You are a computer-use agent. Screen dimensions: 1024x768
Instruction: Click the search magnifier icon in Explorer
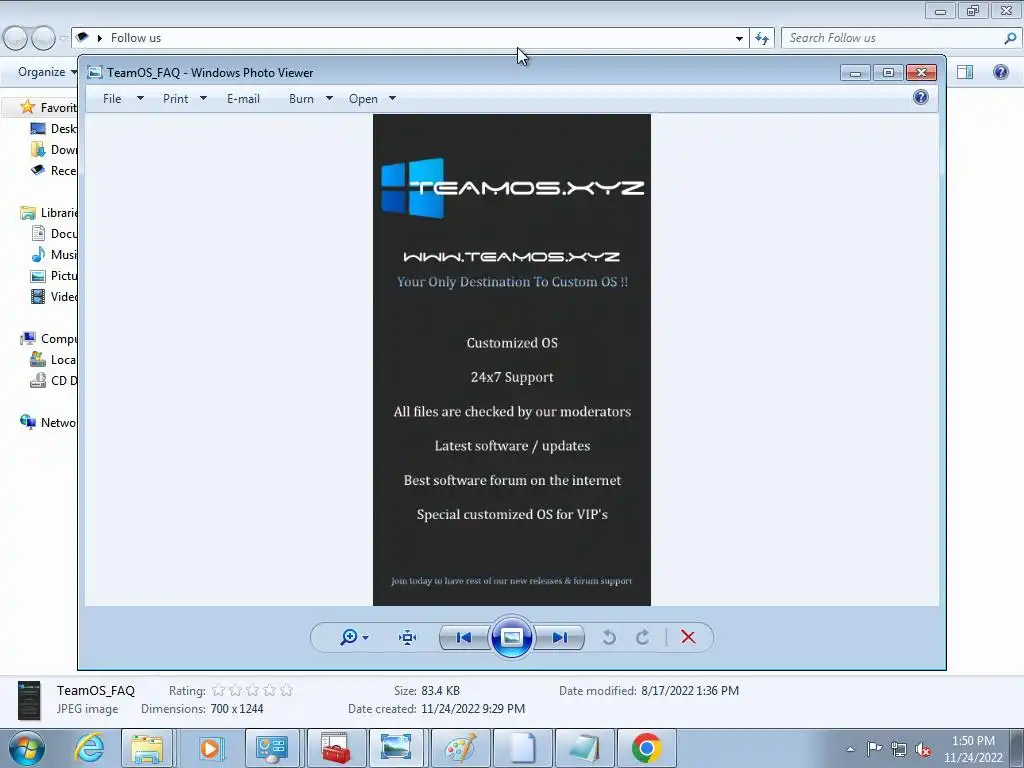[x=1010, y=38]
